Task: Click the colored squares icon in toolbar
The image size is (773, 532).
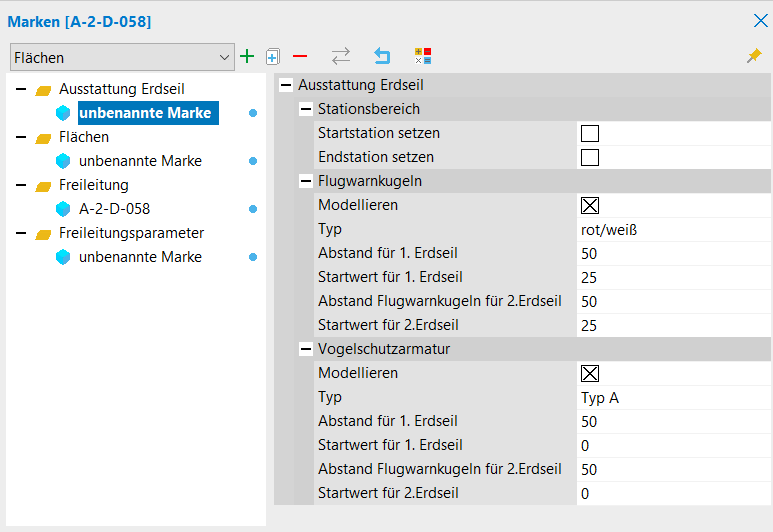Action: click(x=423, y=57)
